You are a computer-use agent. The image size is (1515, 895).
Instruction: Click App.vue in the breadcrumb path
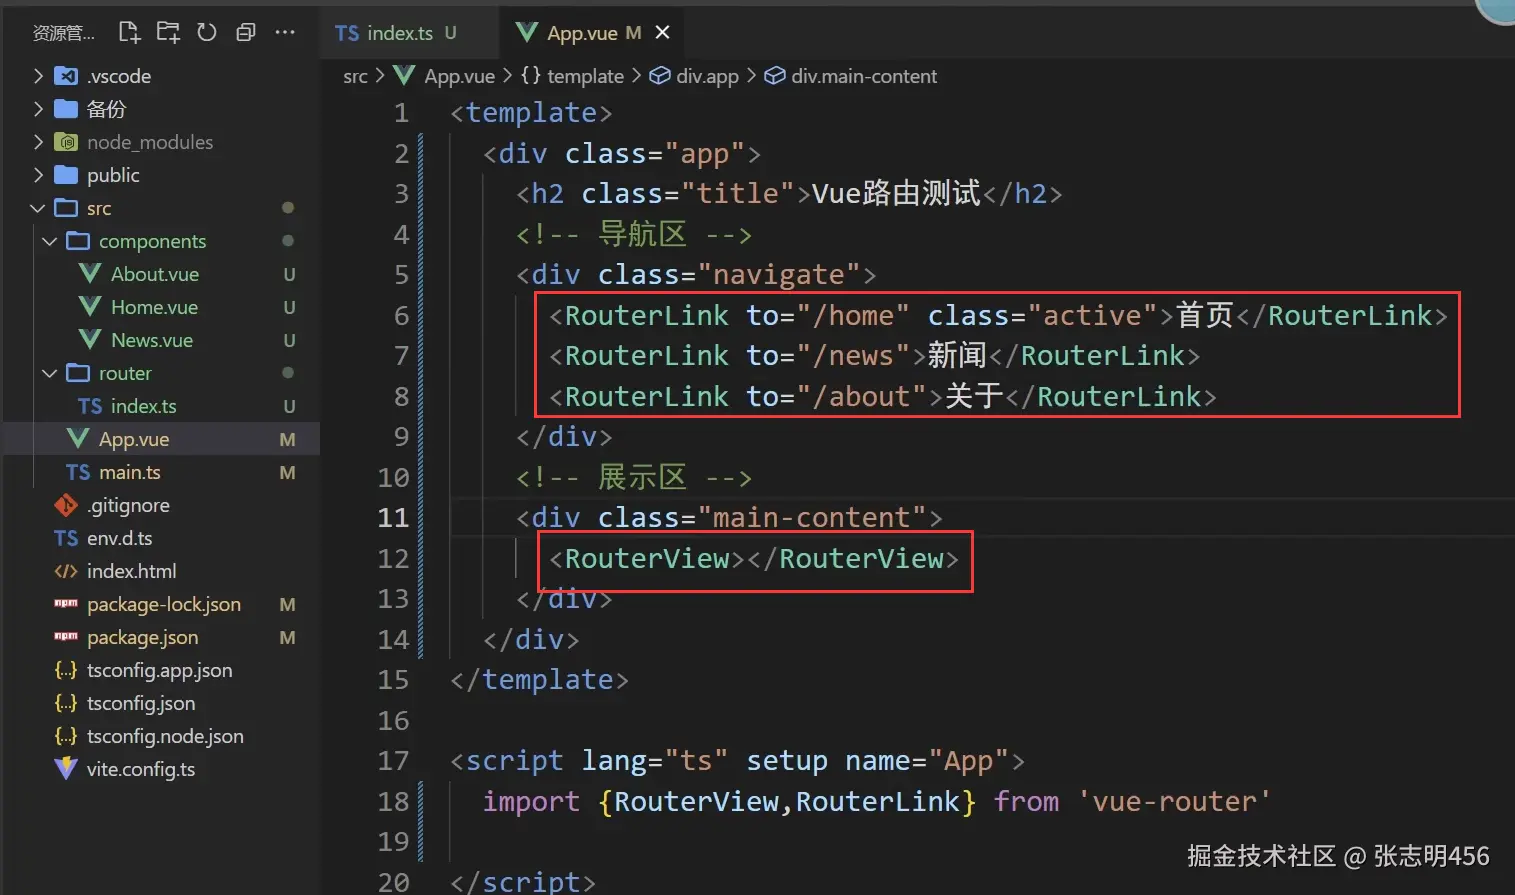tap(459, 76)
